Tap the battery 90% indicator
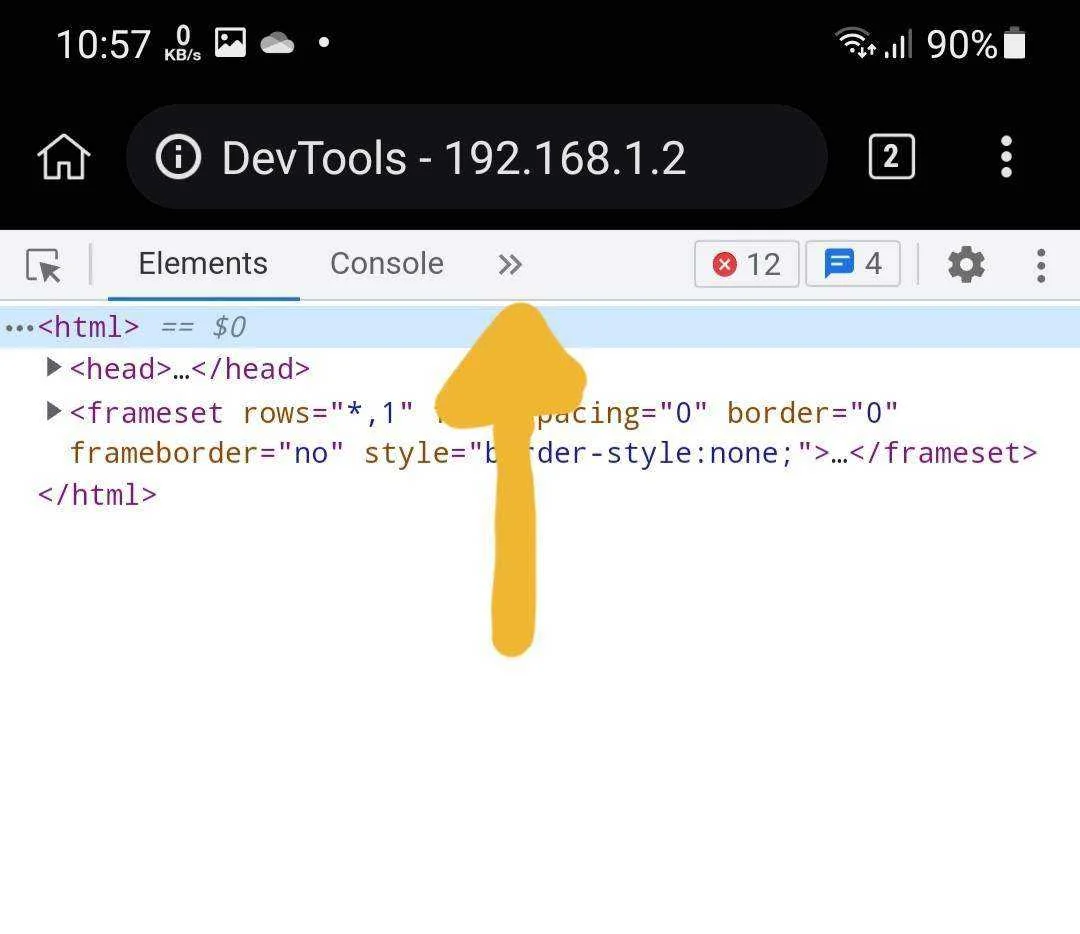 click(x=976, y=44)
